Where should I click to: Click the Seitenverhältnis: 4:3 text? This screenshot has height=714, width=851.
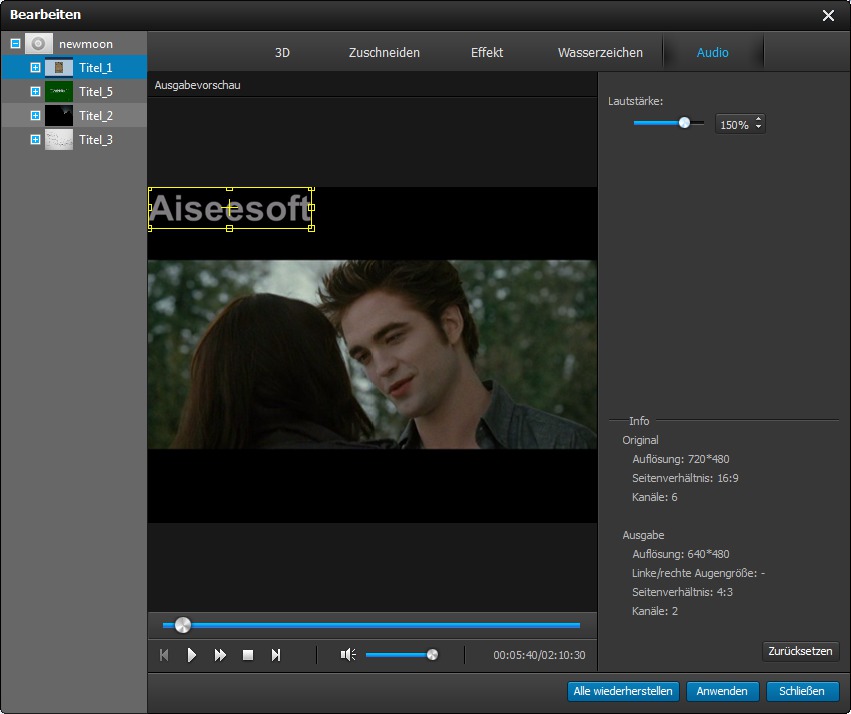point(682,592)
